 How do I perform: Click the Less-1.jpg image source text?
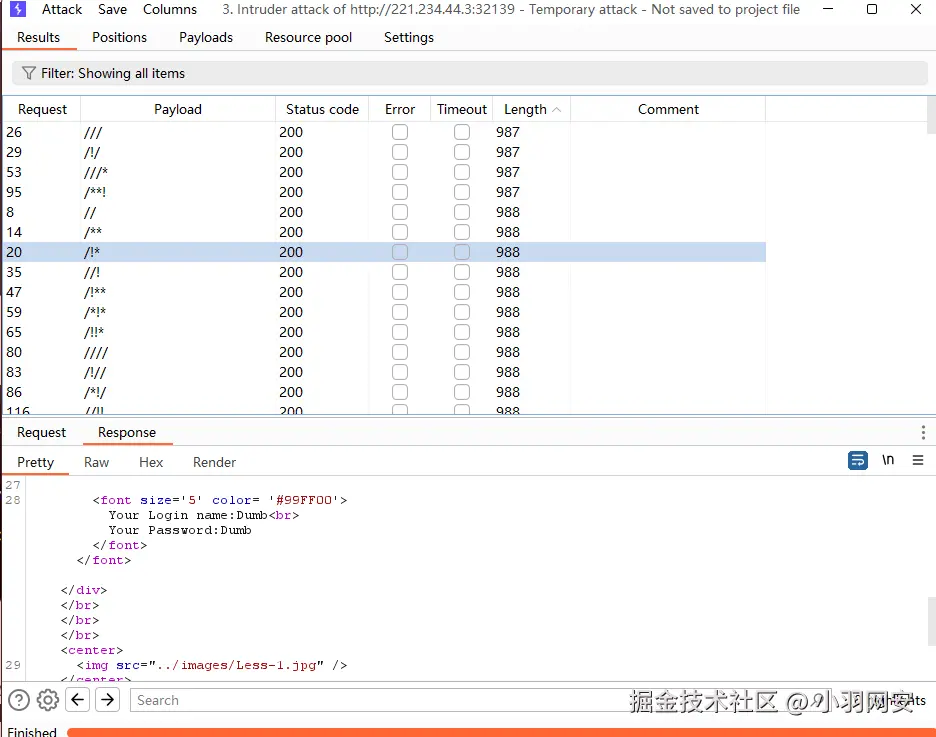pyautogui.click(x=236, y=665)
